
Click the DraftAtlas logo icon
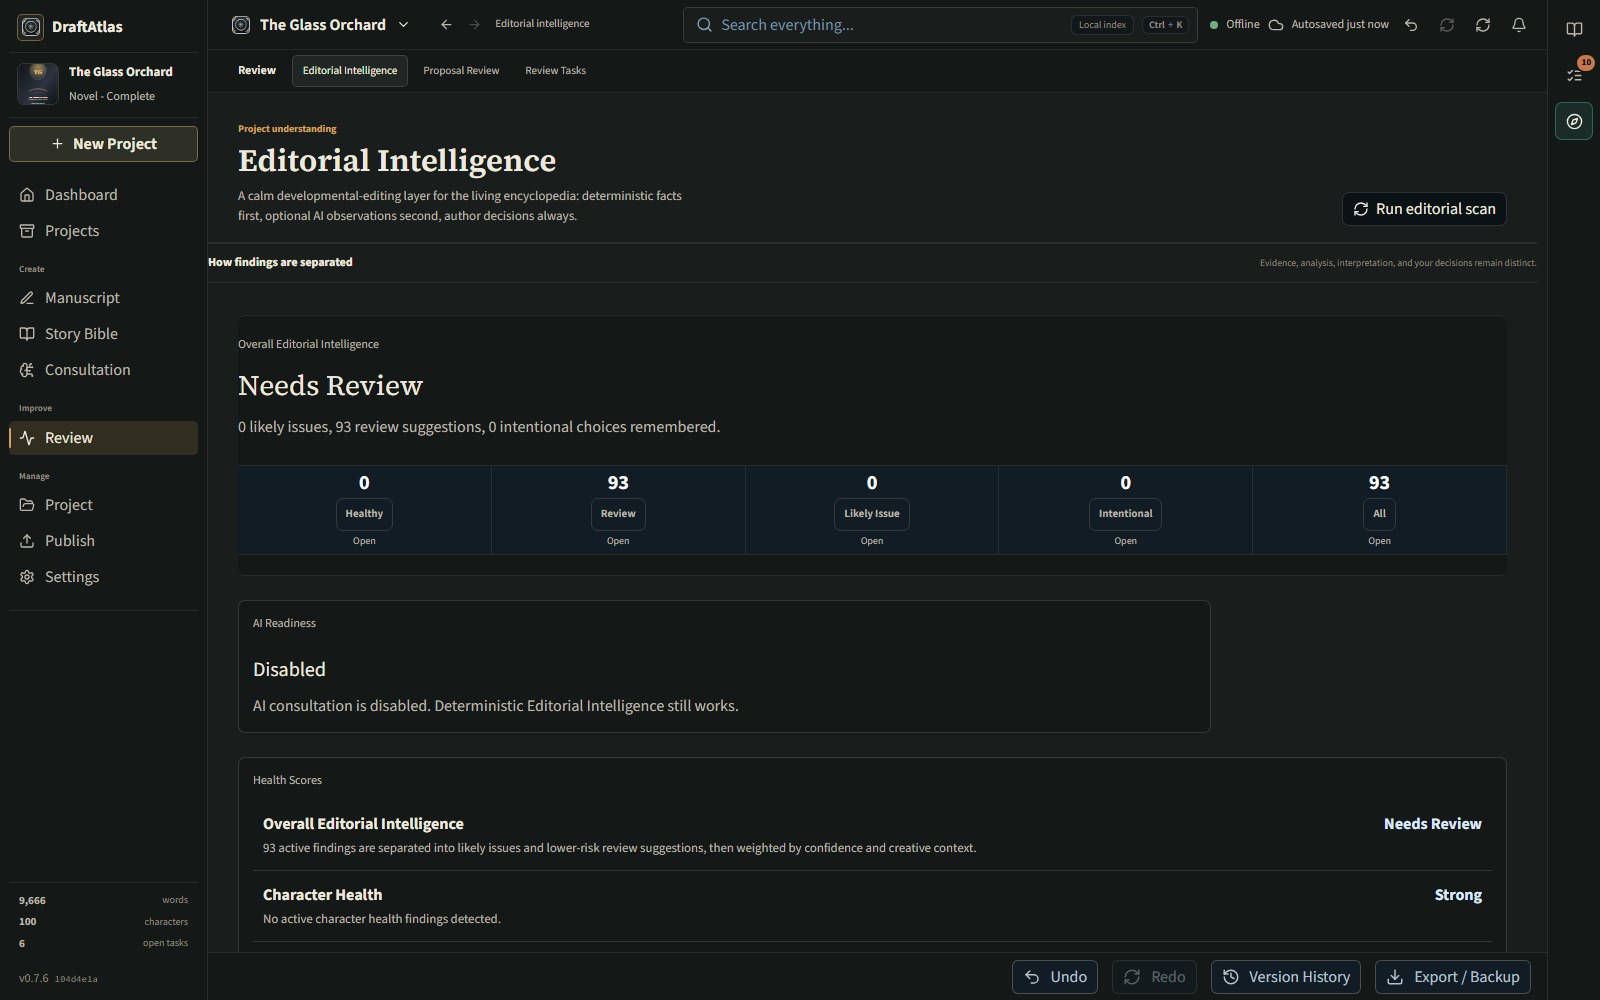pyautogui.click(x=31, y=27)
